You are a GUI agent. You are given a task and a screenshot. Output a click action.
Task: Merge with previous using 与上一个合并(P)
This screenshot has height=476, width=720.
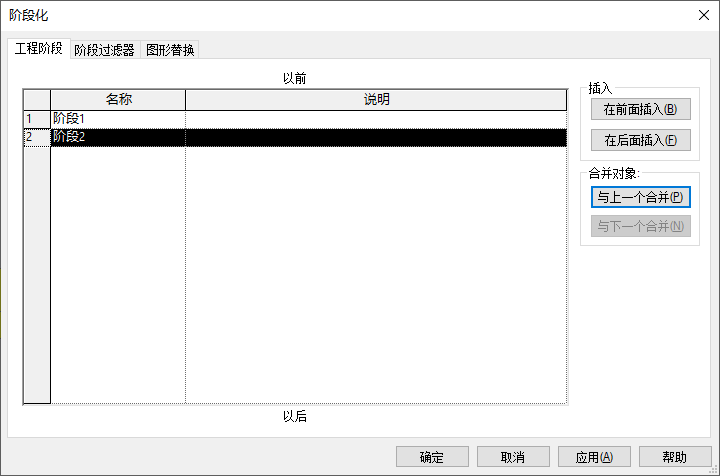pos(641,197)
